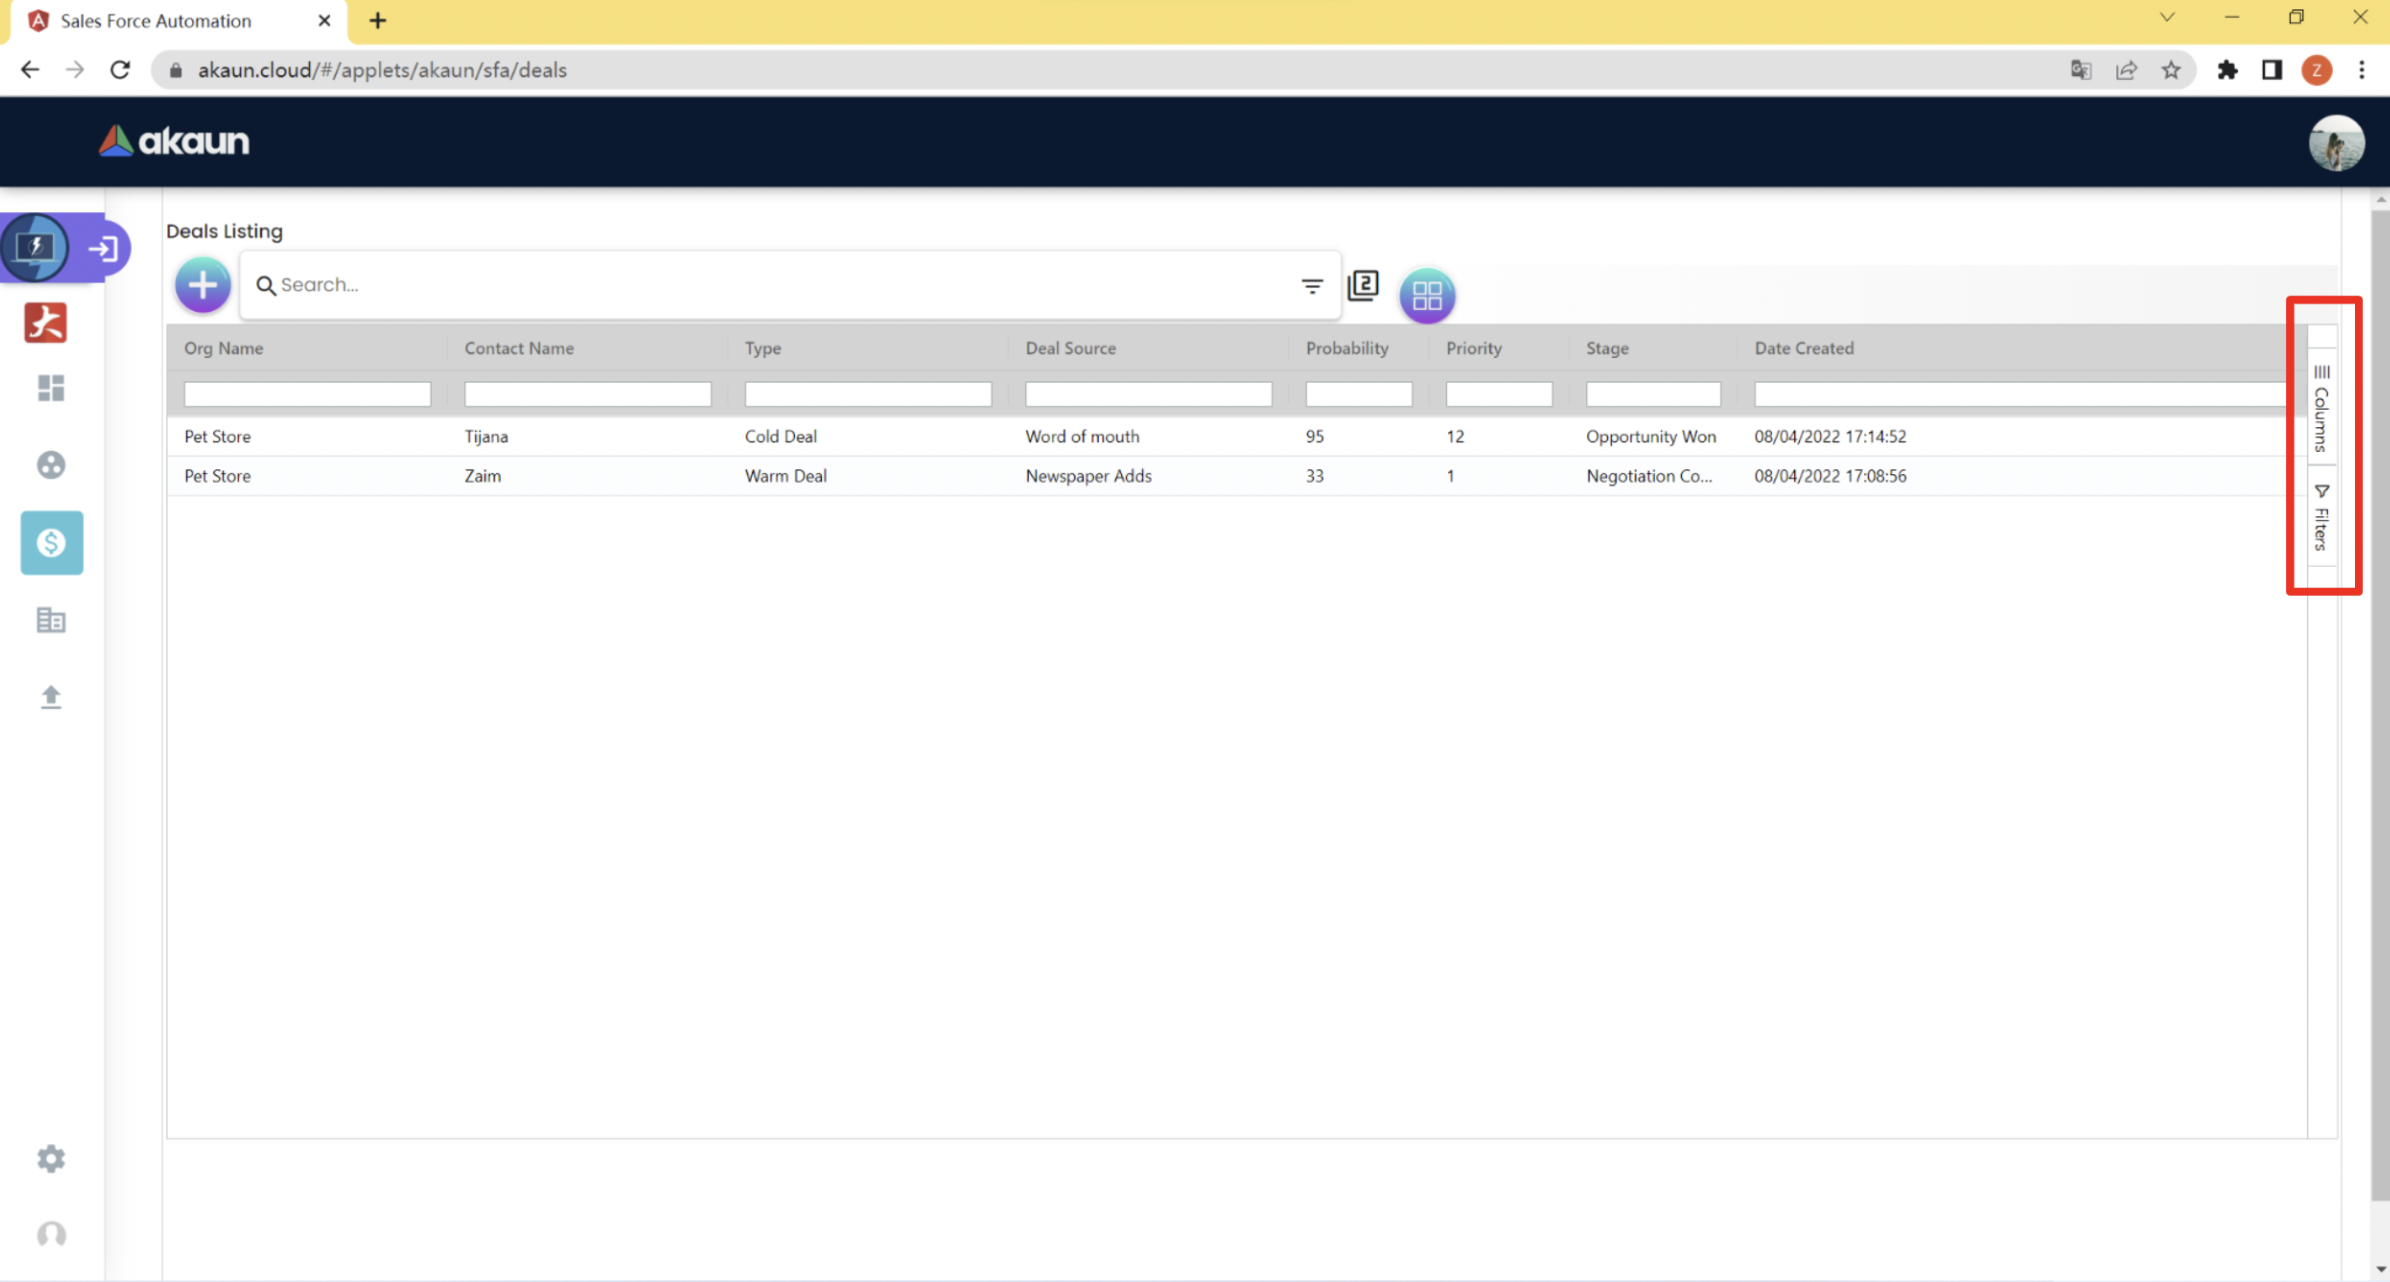This screenshot has width=2390, height=1282.
Task: Click the Org Name filter box
Action: click(x=307, y=394)
